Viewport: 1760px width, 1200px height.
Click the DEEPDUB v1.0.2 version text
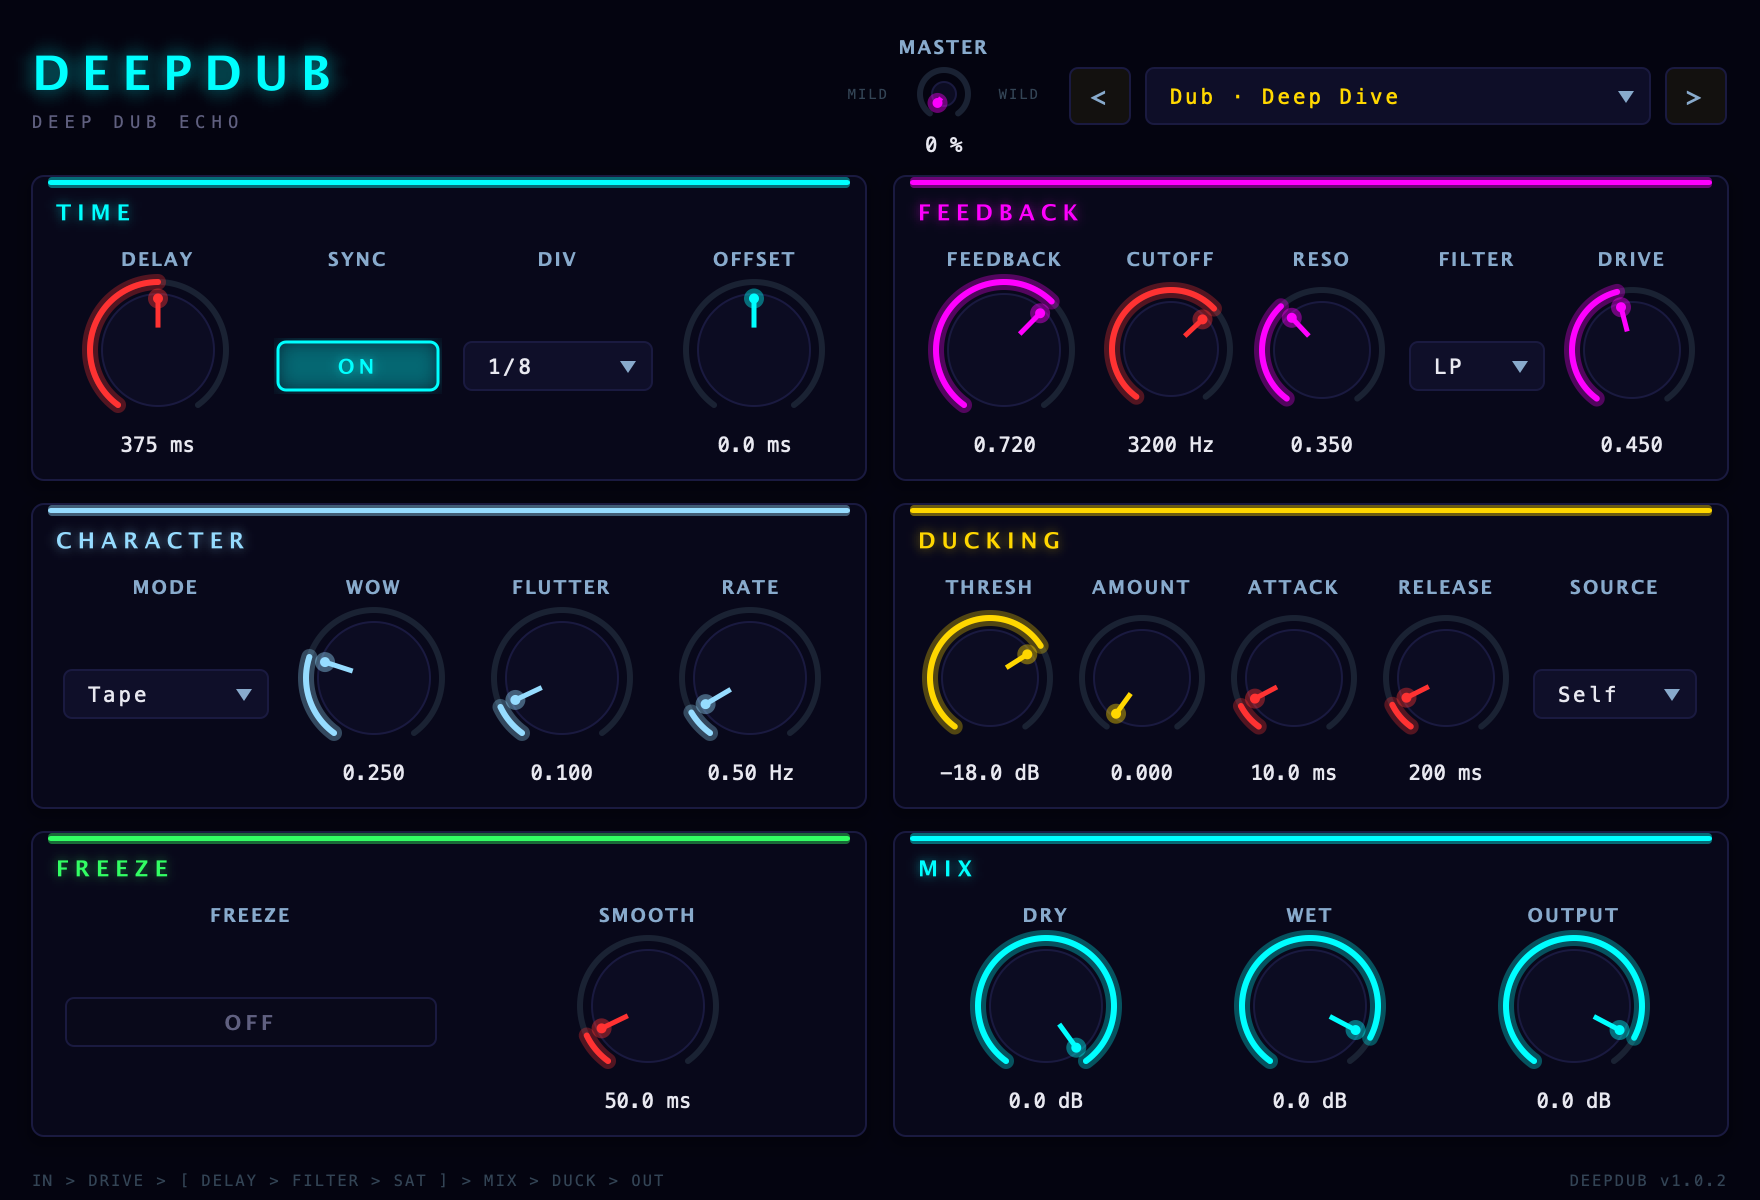[x=1647, y=1181]
